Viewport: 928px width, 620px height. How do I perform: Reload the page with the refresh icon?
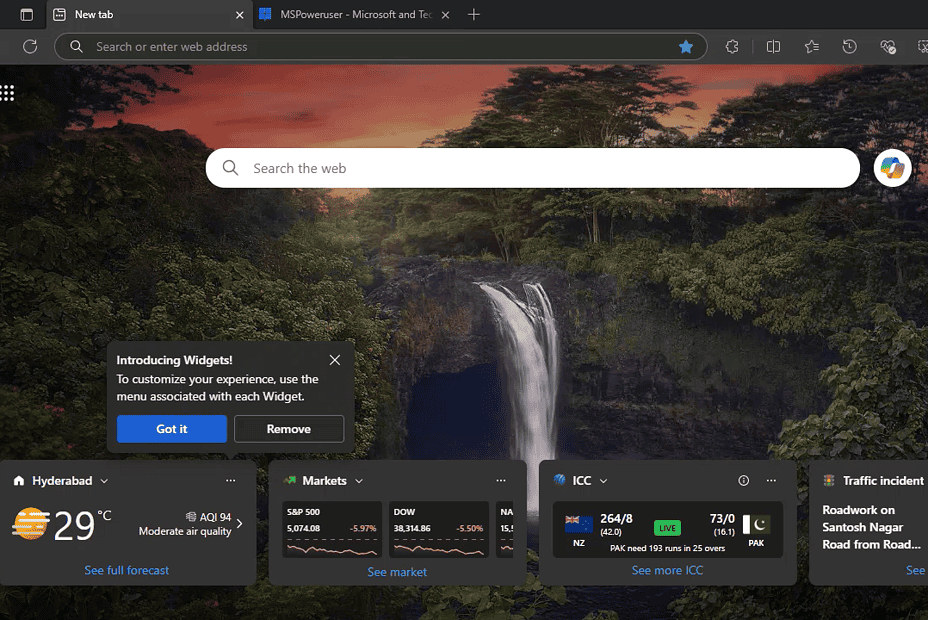click(x=30, y=46)
